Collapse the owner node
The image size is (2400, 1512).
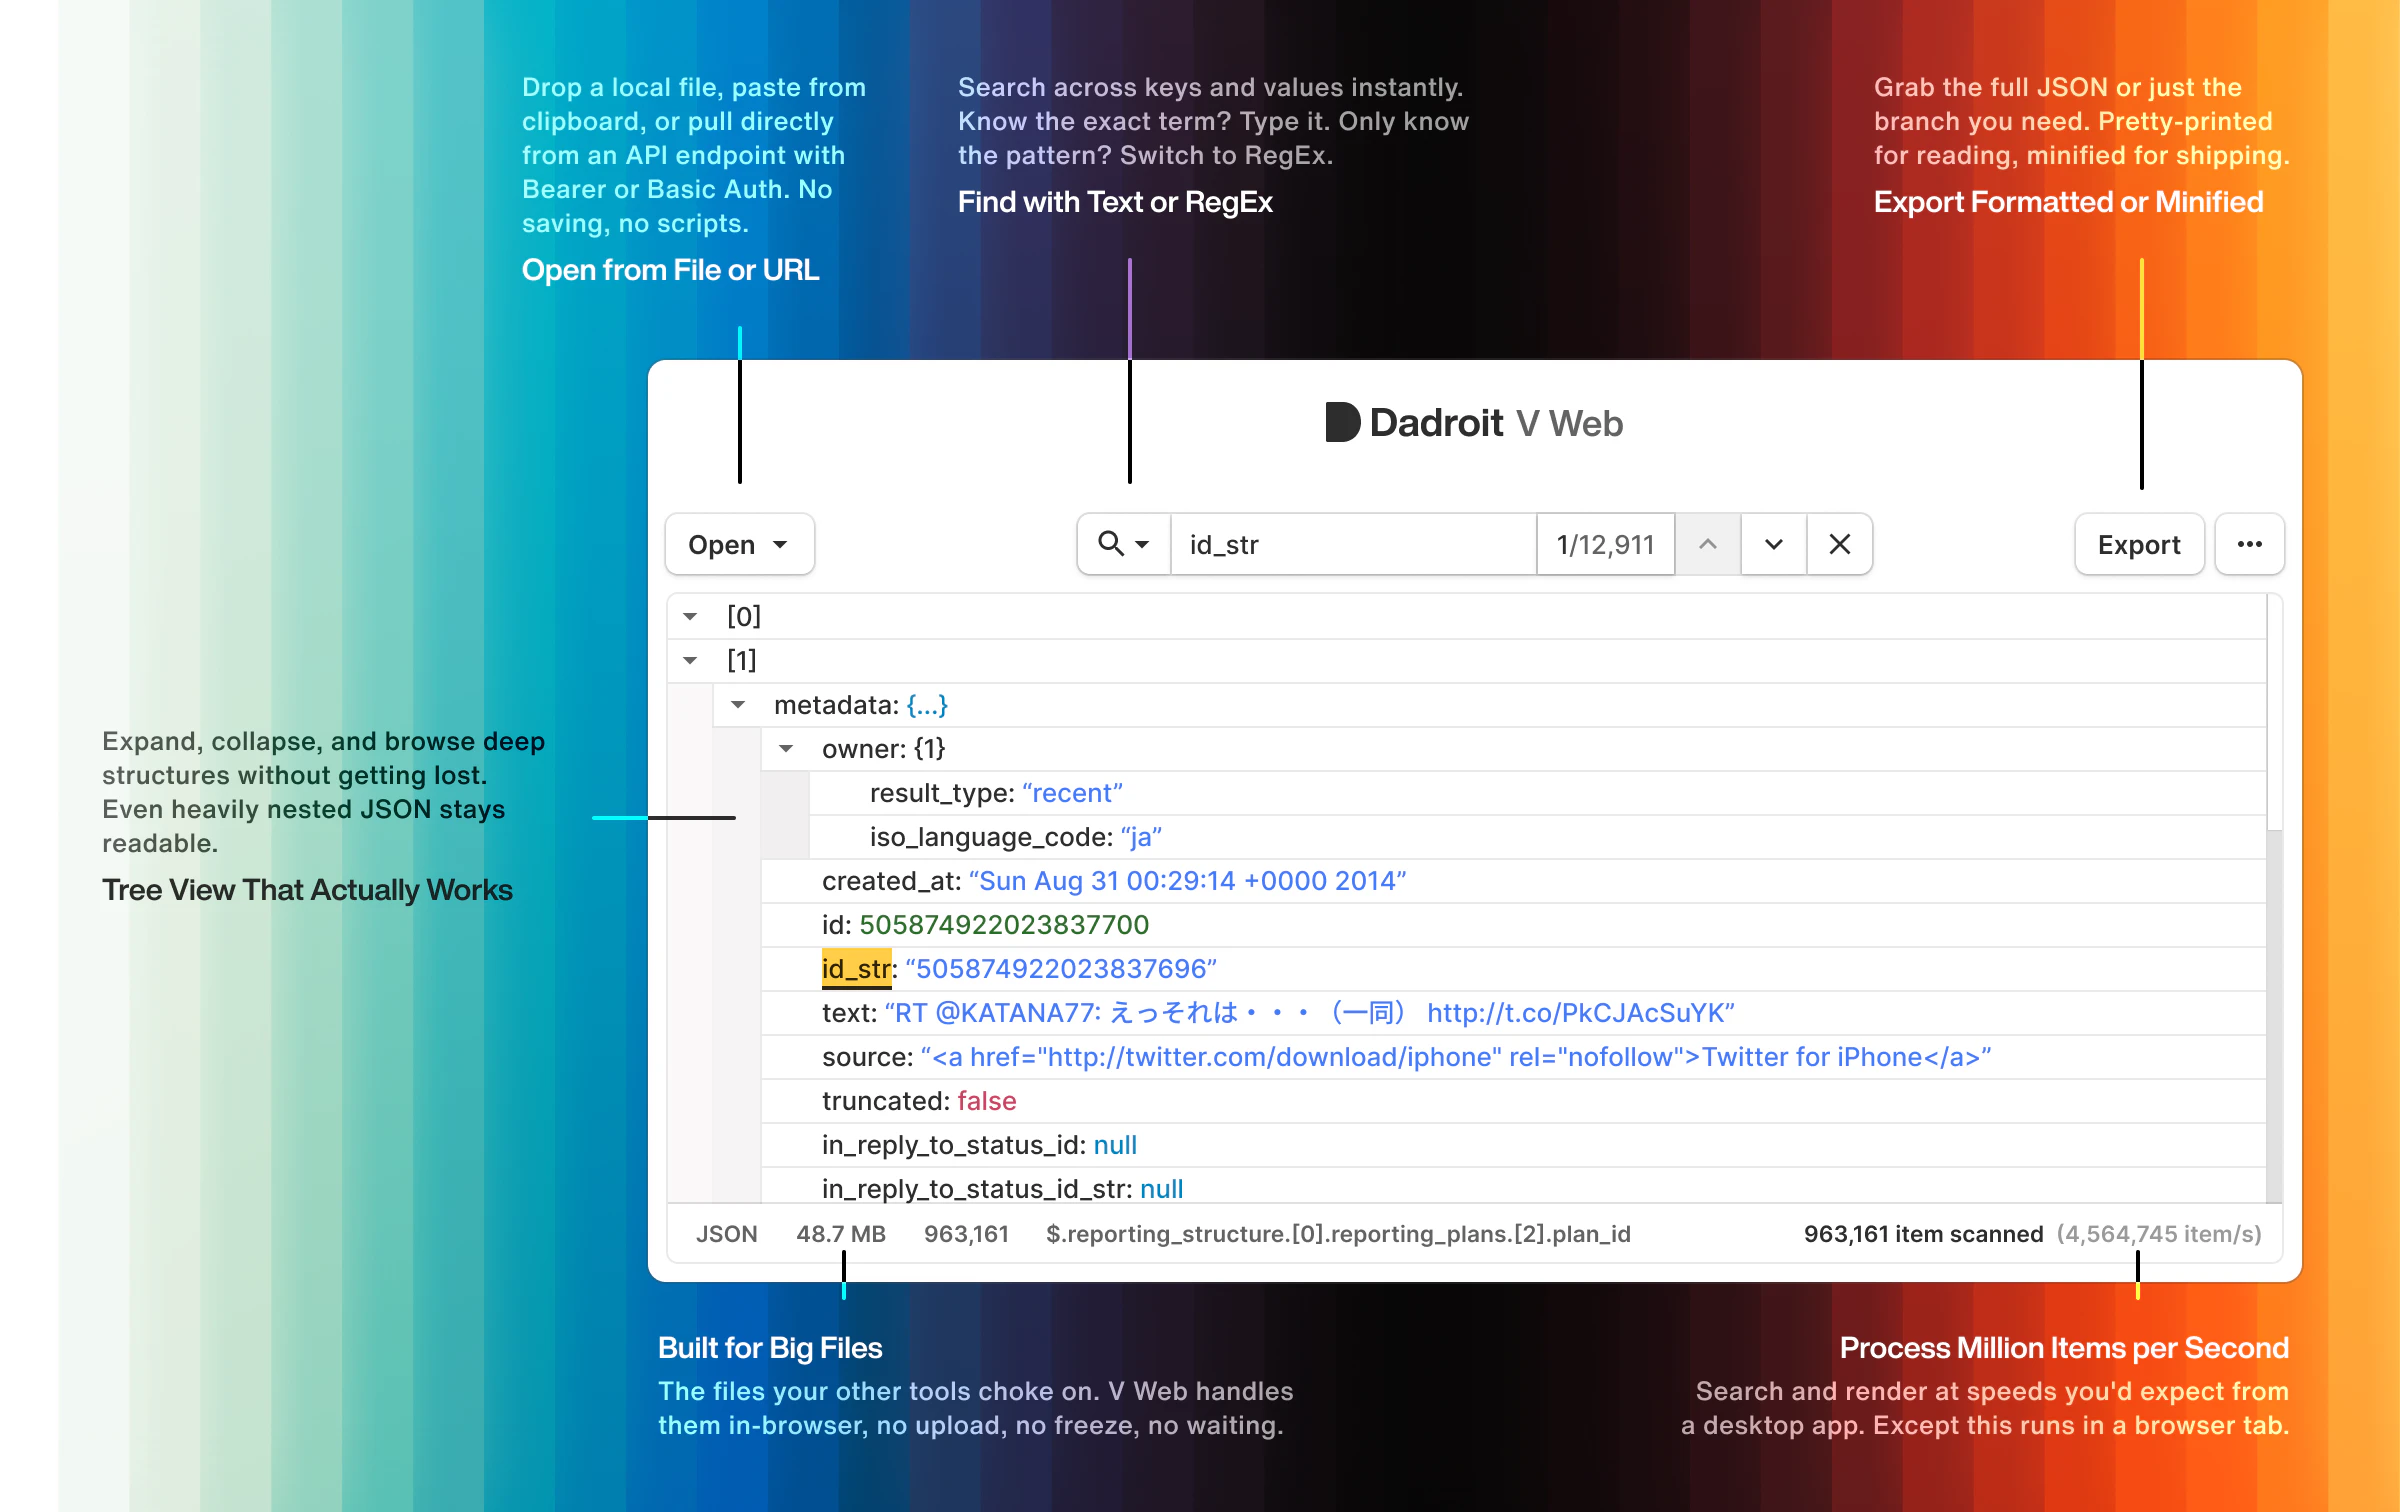786,749
